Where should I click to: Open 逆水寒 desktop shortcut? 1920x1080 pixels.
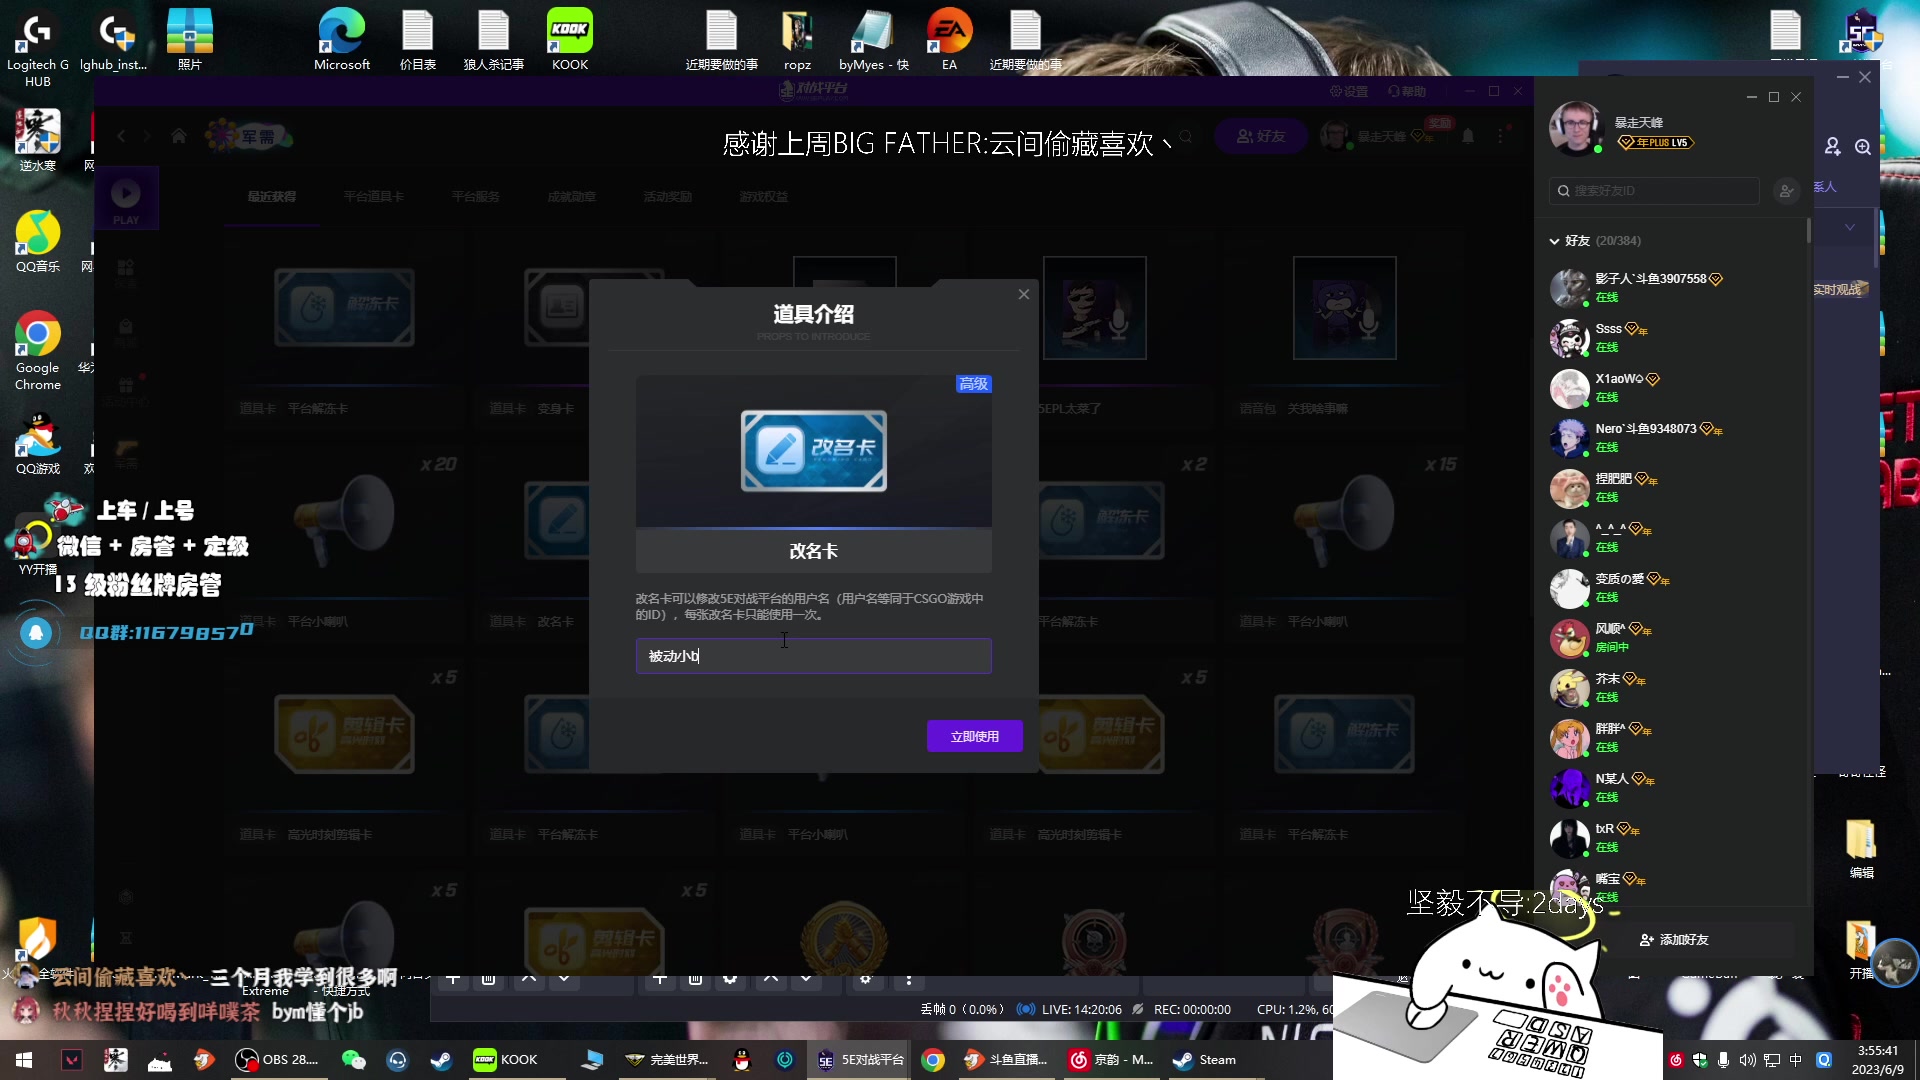point(38,141)
